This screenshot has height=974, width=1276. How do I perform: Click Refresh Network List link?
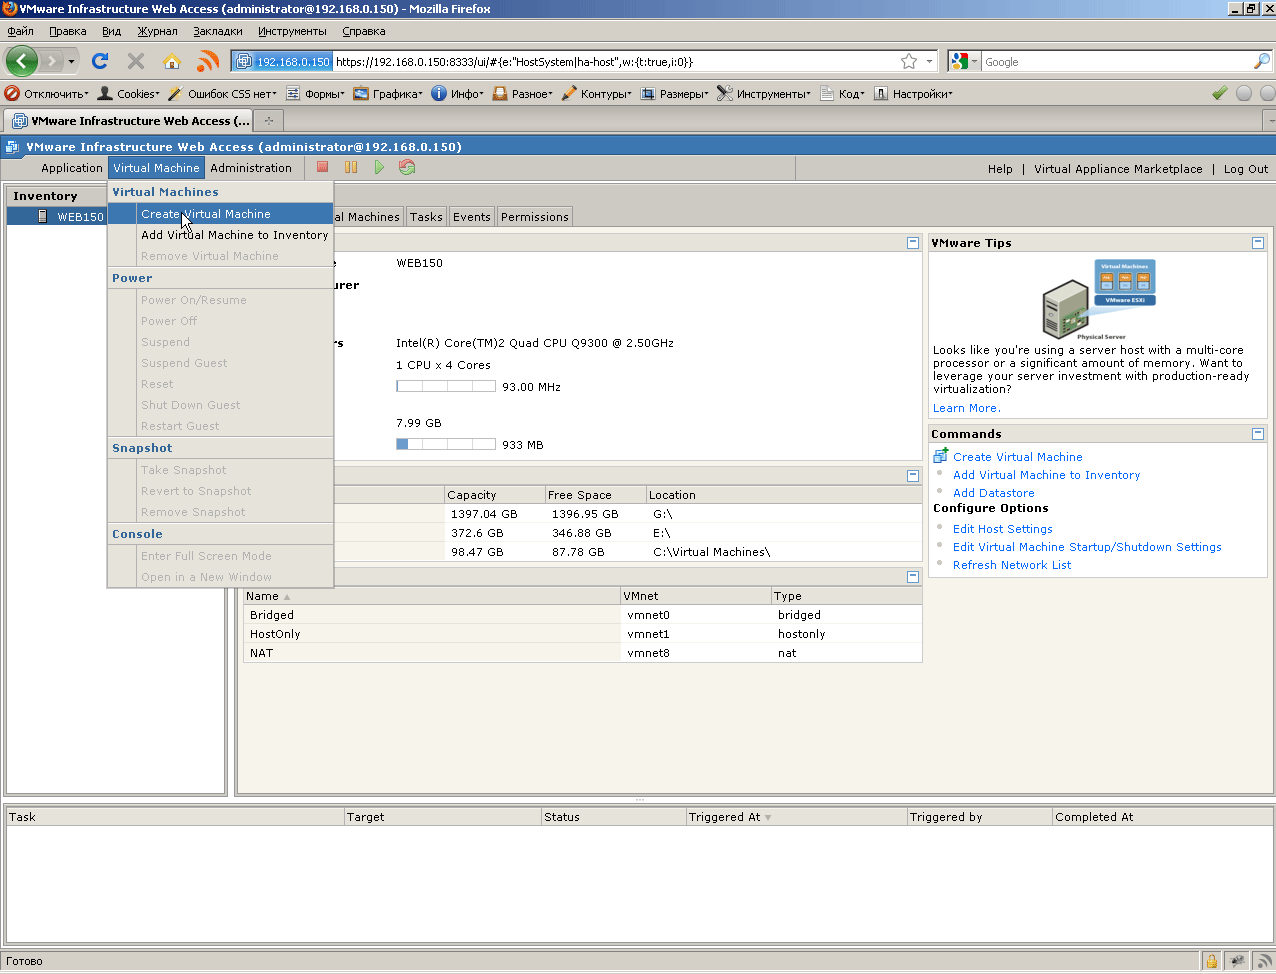[1011, 565]
